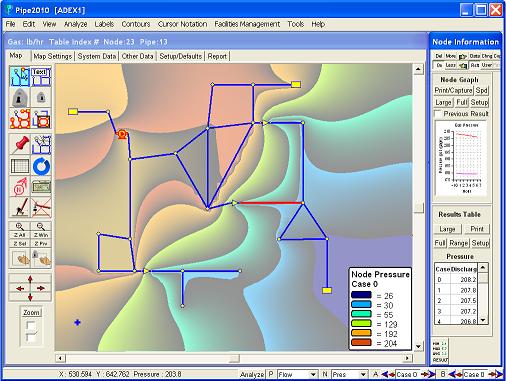
Task: Click the Large button under Node Graph
Action: (443, 102)
